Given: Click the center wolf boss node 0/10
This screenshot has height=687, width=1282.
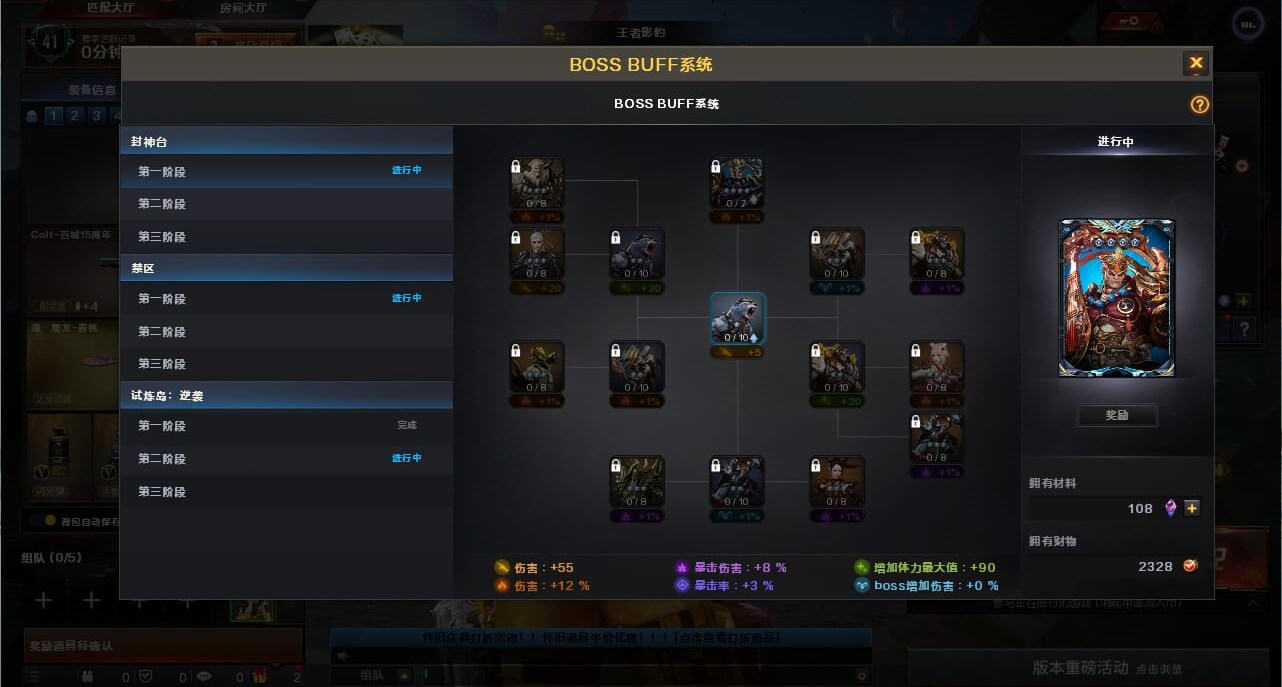Looking at the screenshot, I should [x=738, y=318].
